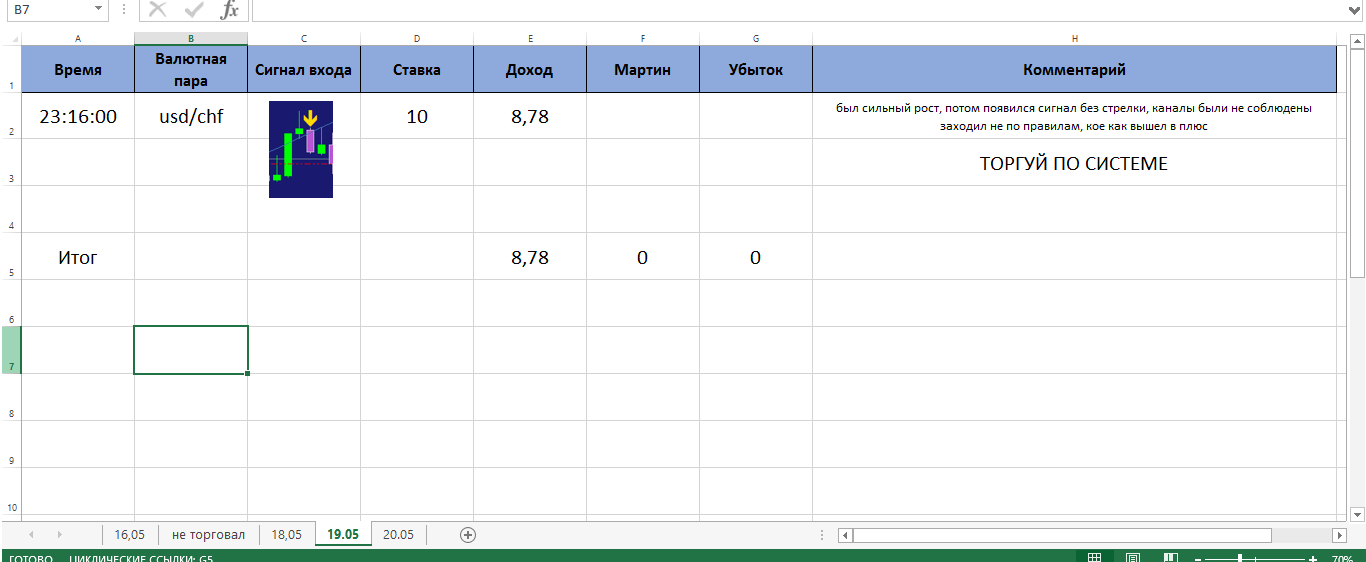Confirm the entry with the checkmark icon
Screen dimensions: 1366x562
click(194, 10)
